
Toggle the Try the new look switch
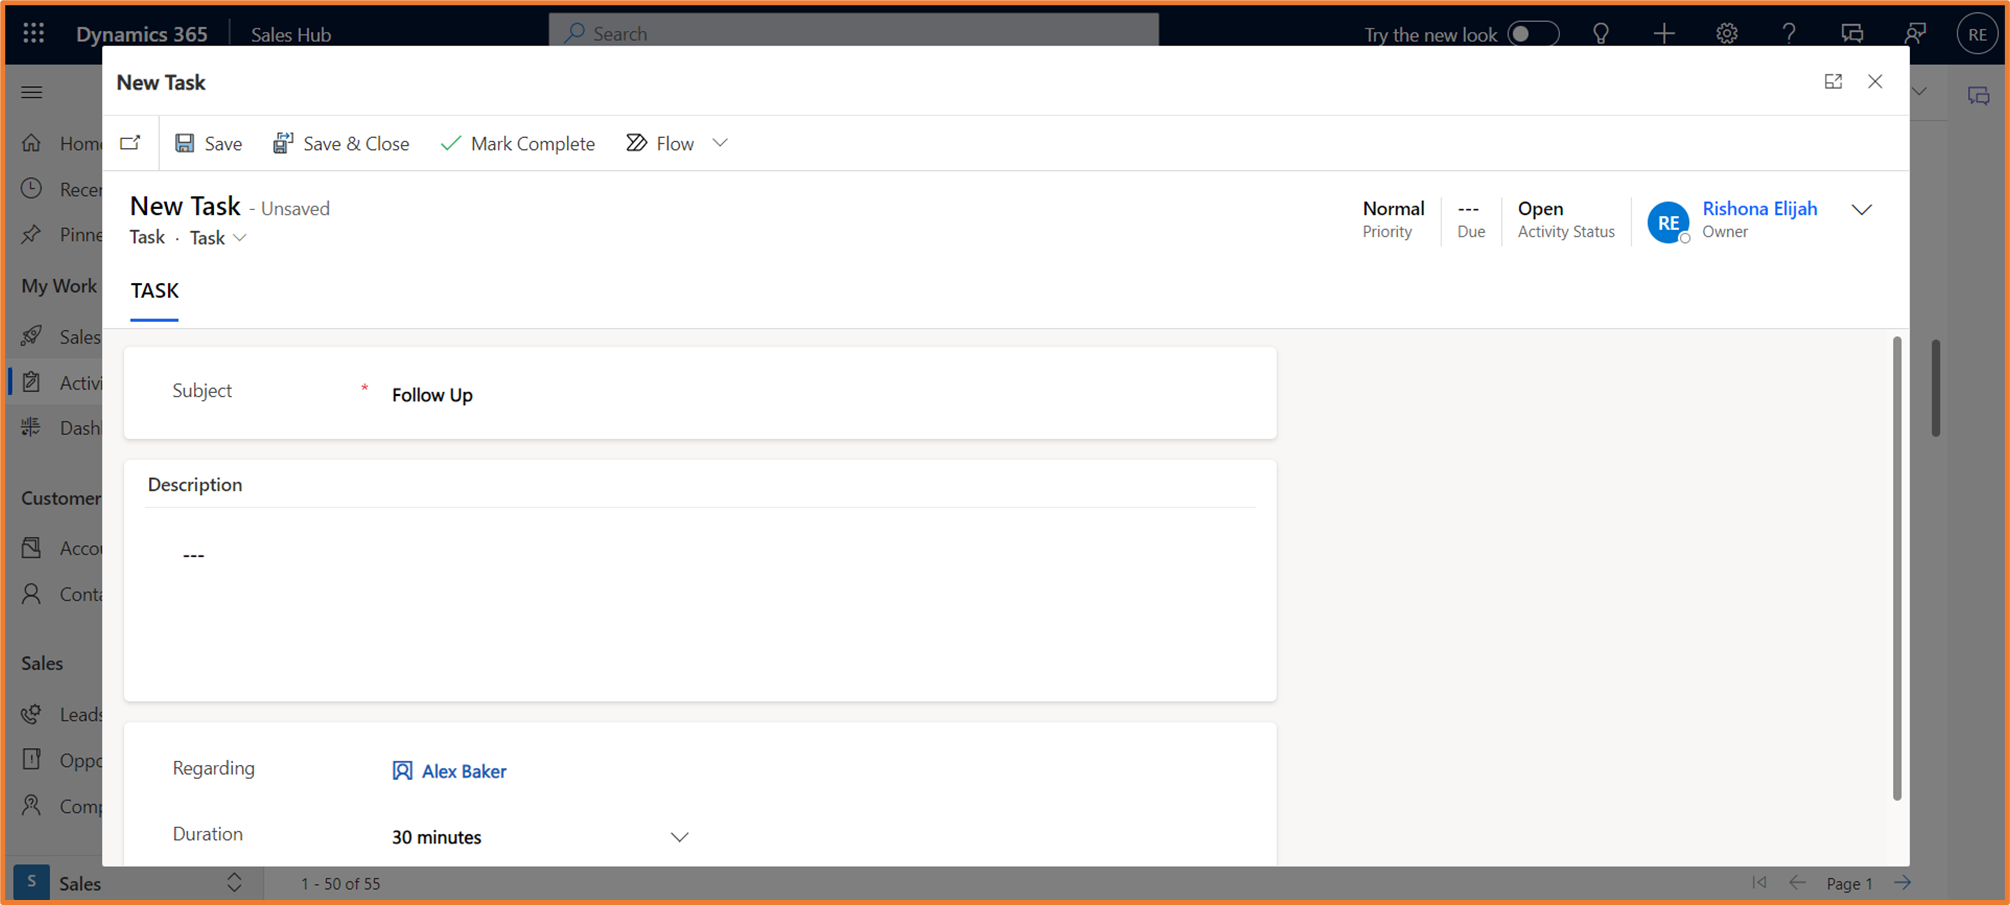pos(1532,33)
